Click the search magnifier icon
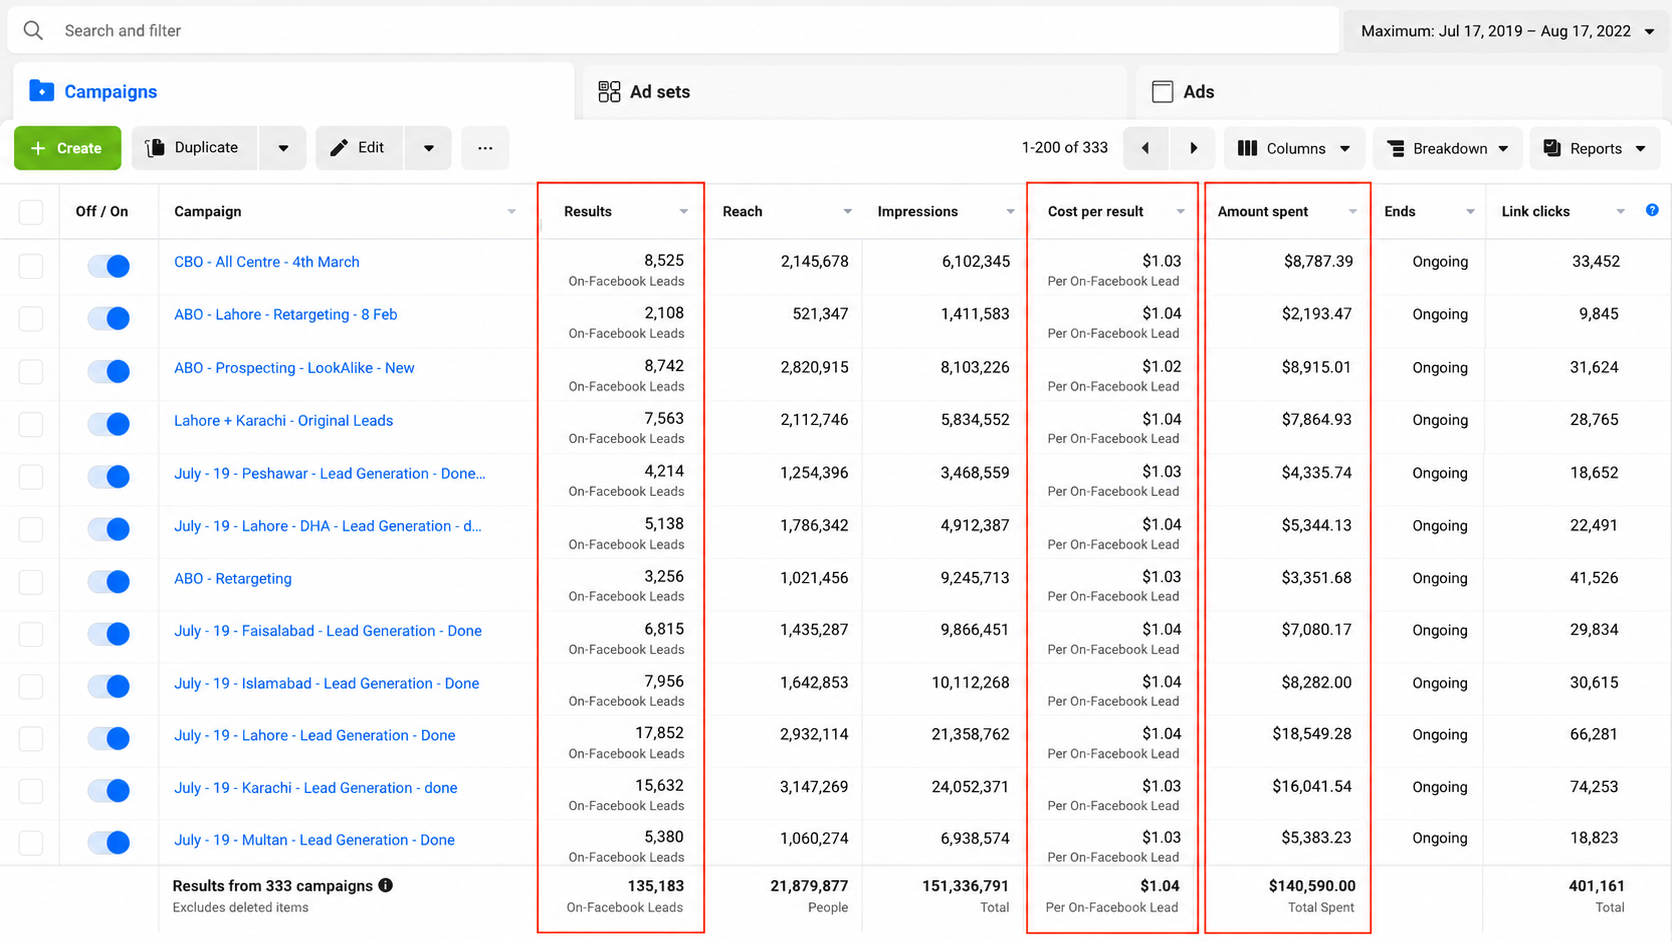1672x941 pixels. (33, 31)
